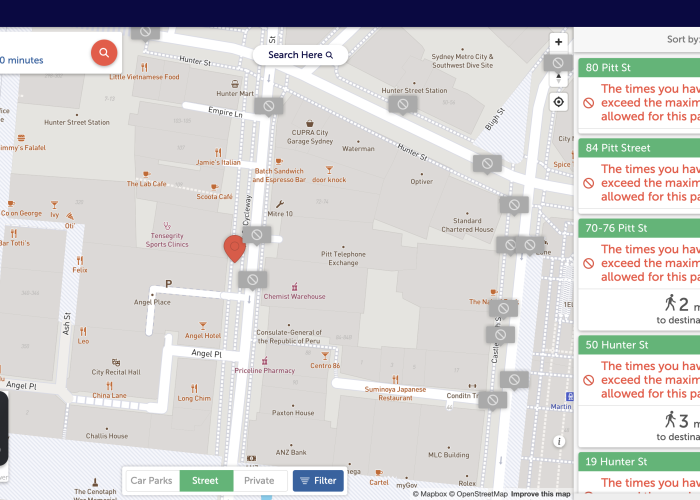Click the Hunter Mart store icon
This screenshot has width=700, height=500.
coord(235,84)
